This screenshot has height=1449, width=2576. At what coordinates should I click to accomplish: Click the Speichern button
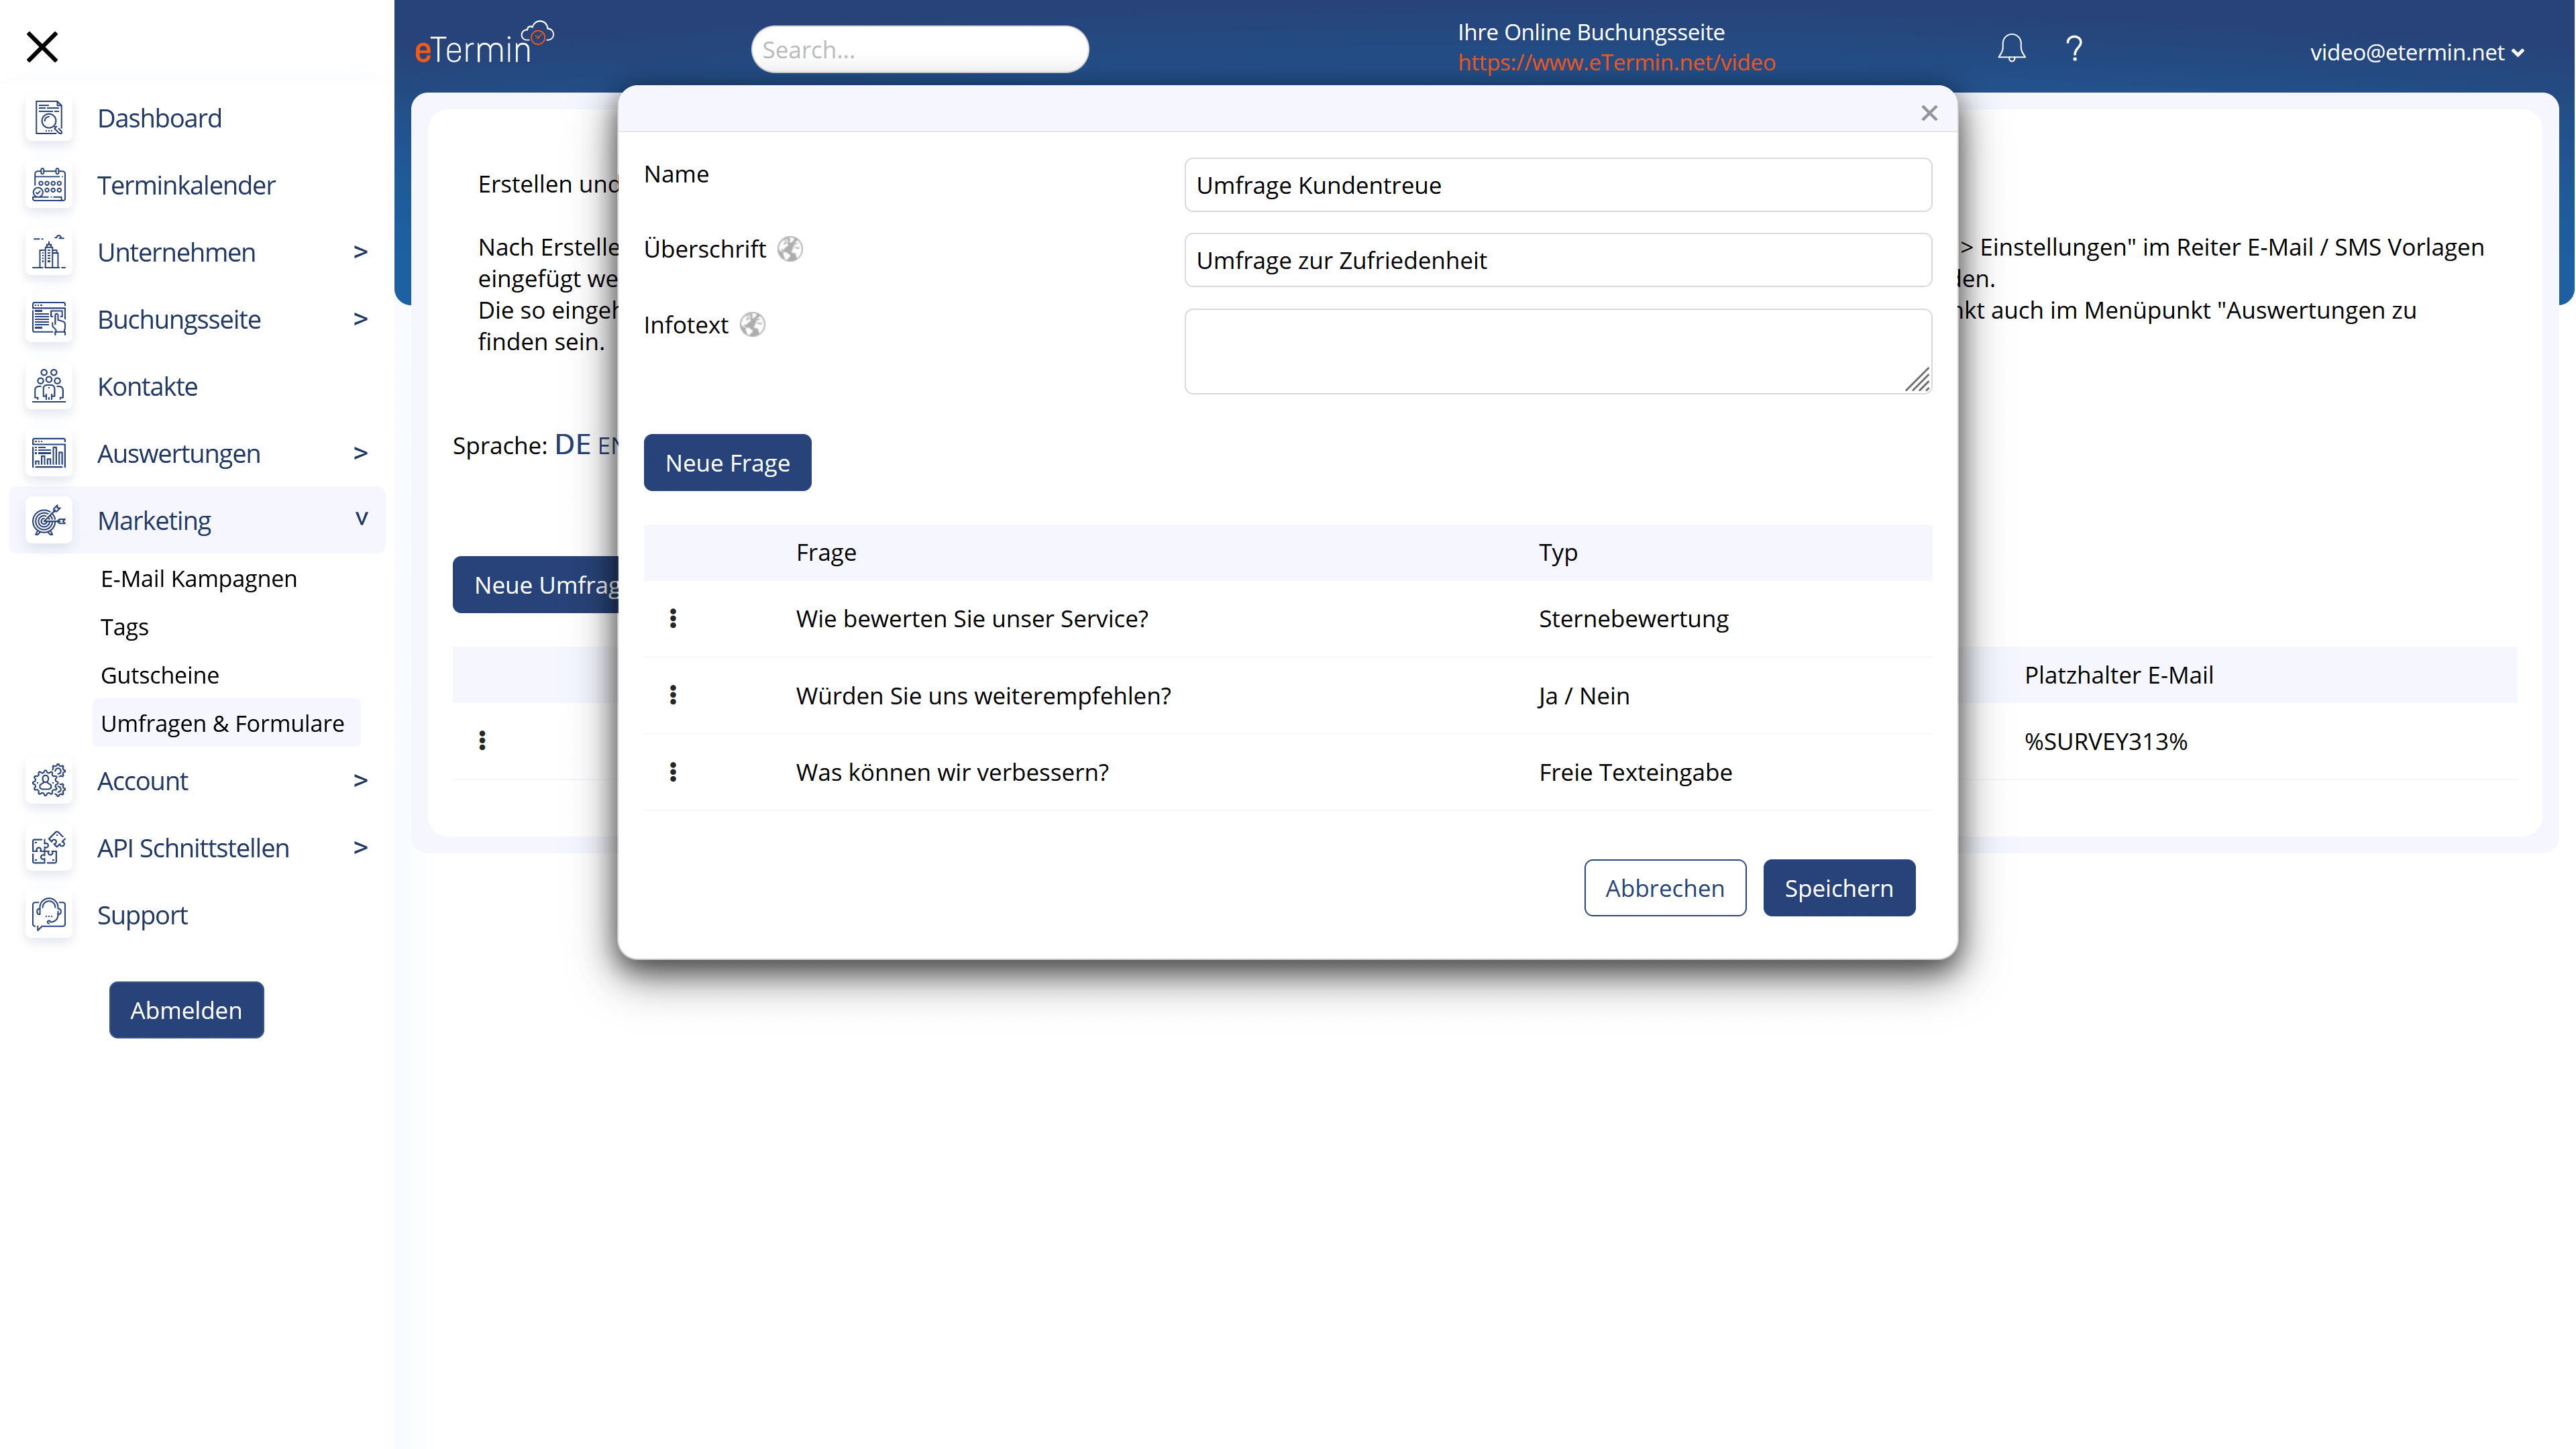[1838, 887]
